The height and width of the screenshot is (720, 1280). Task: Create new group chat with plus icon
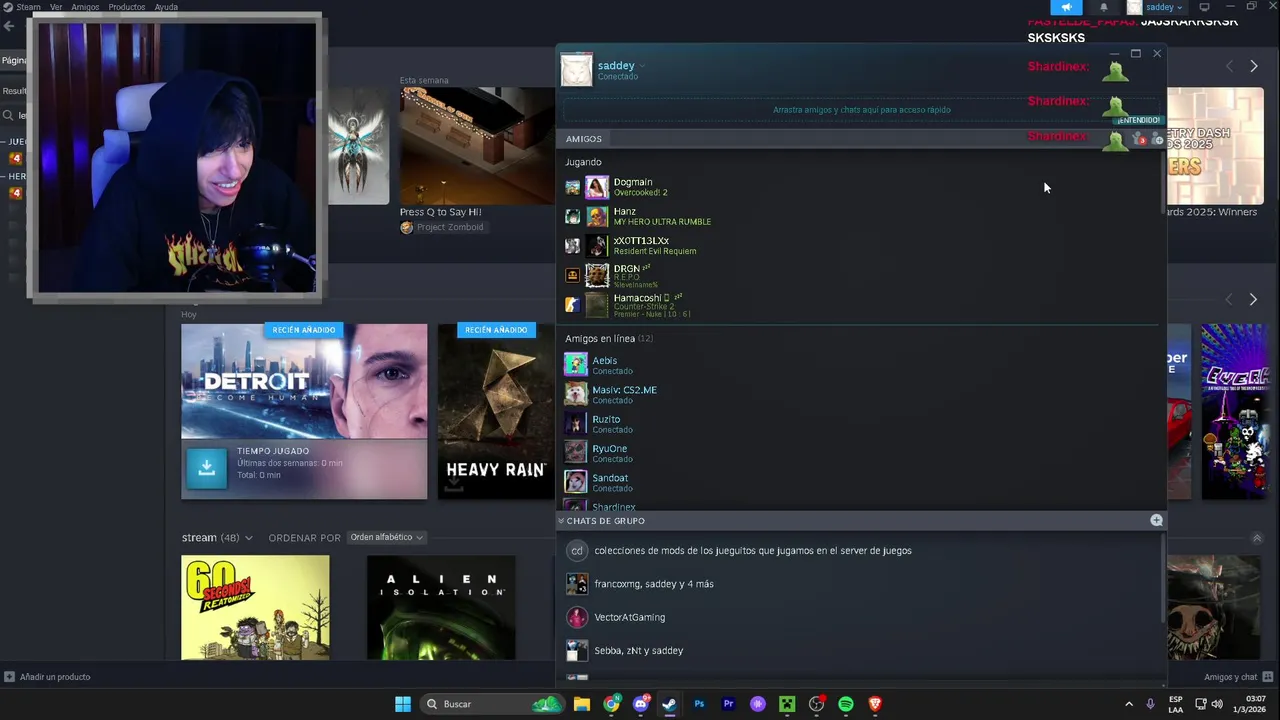[x=1157, y=520]
